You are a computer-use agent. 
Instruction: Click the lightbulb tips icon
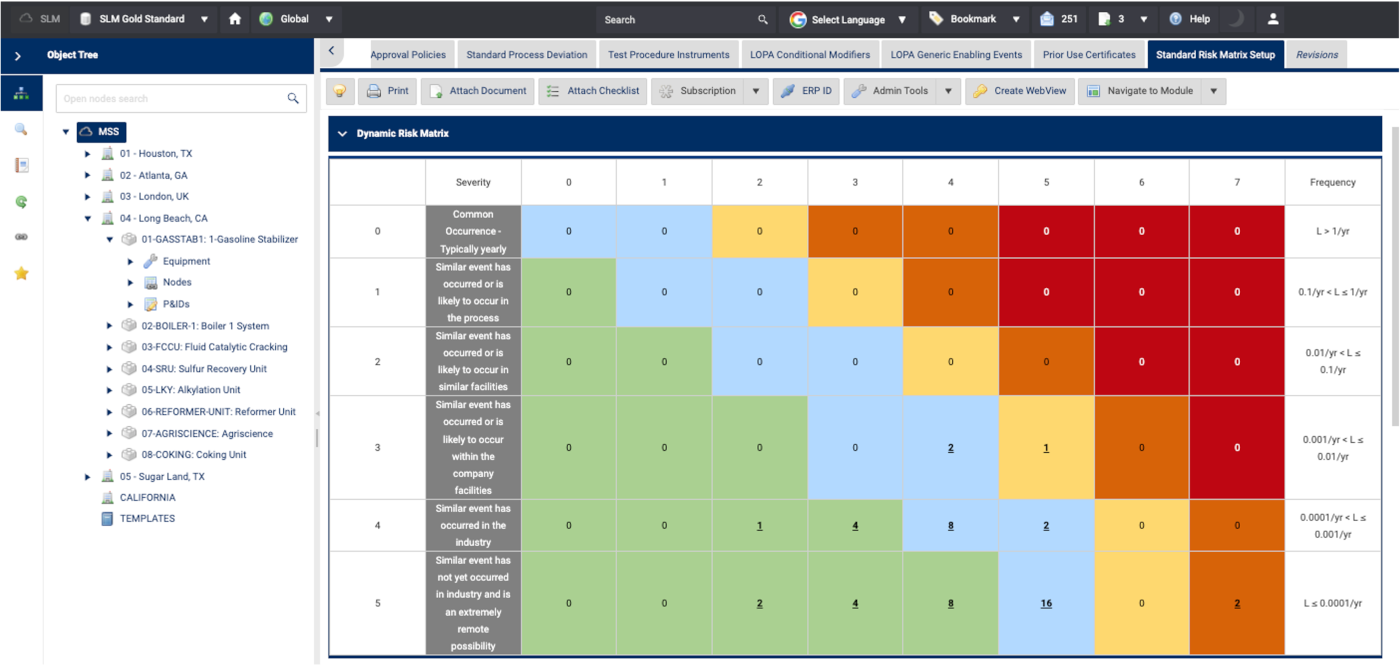pyautogui.click(x=340, y=91)
